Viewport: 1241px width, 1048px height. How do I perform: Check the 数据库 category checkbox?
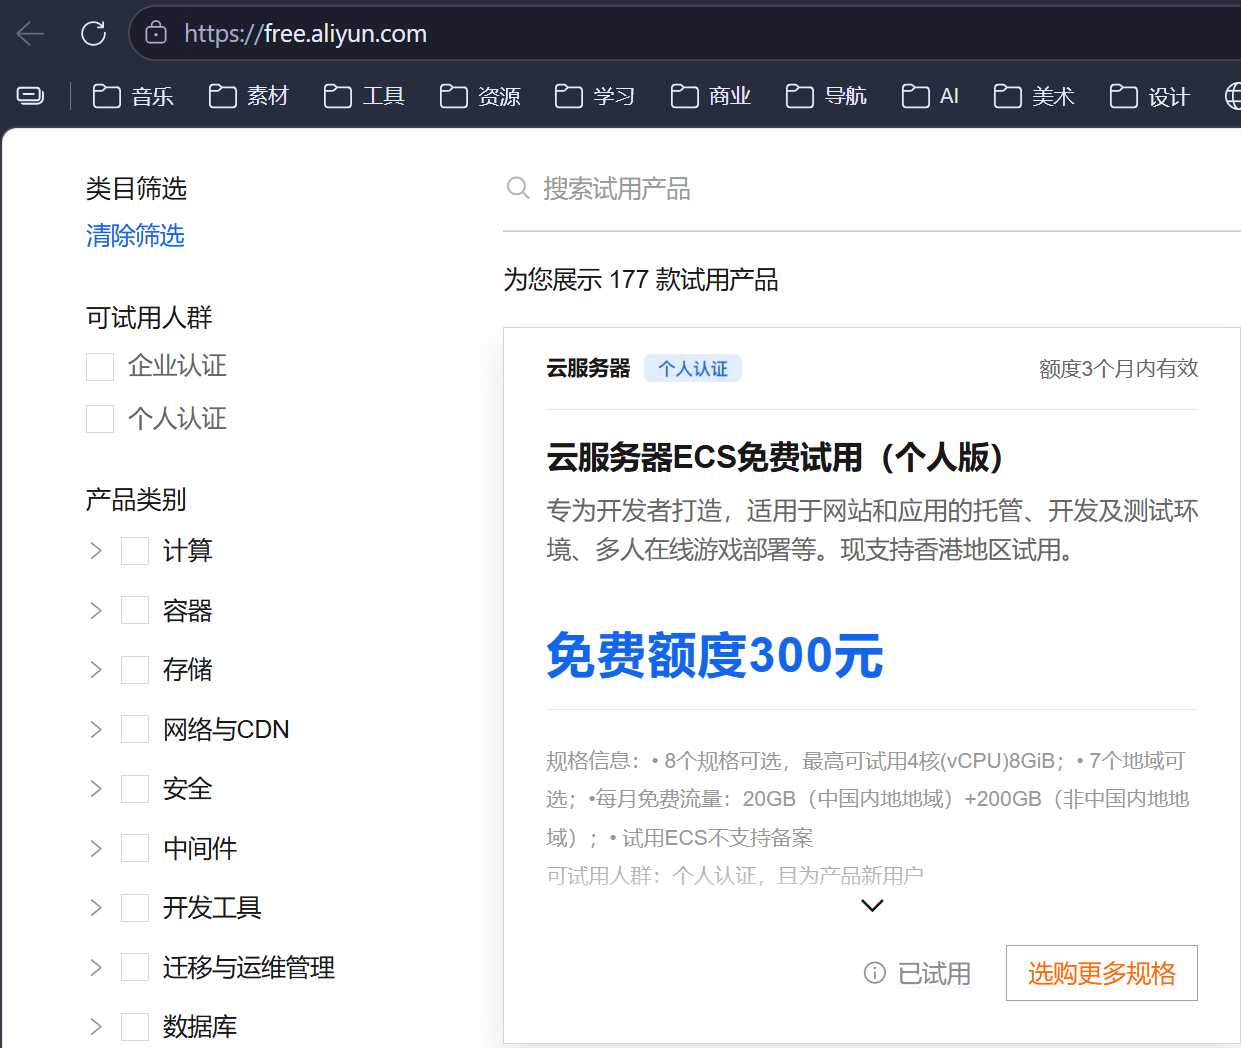click(x=135, y=1027)
